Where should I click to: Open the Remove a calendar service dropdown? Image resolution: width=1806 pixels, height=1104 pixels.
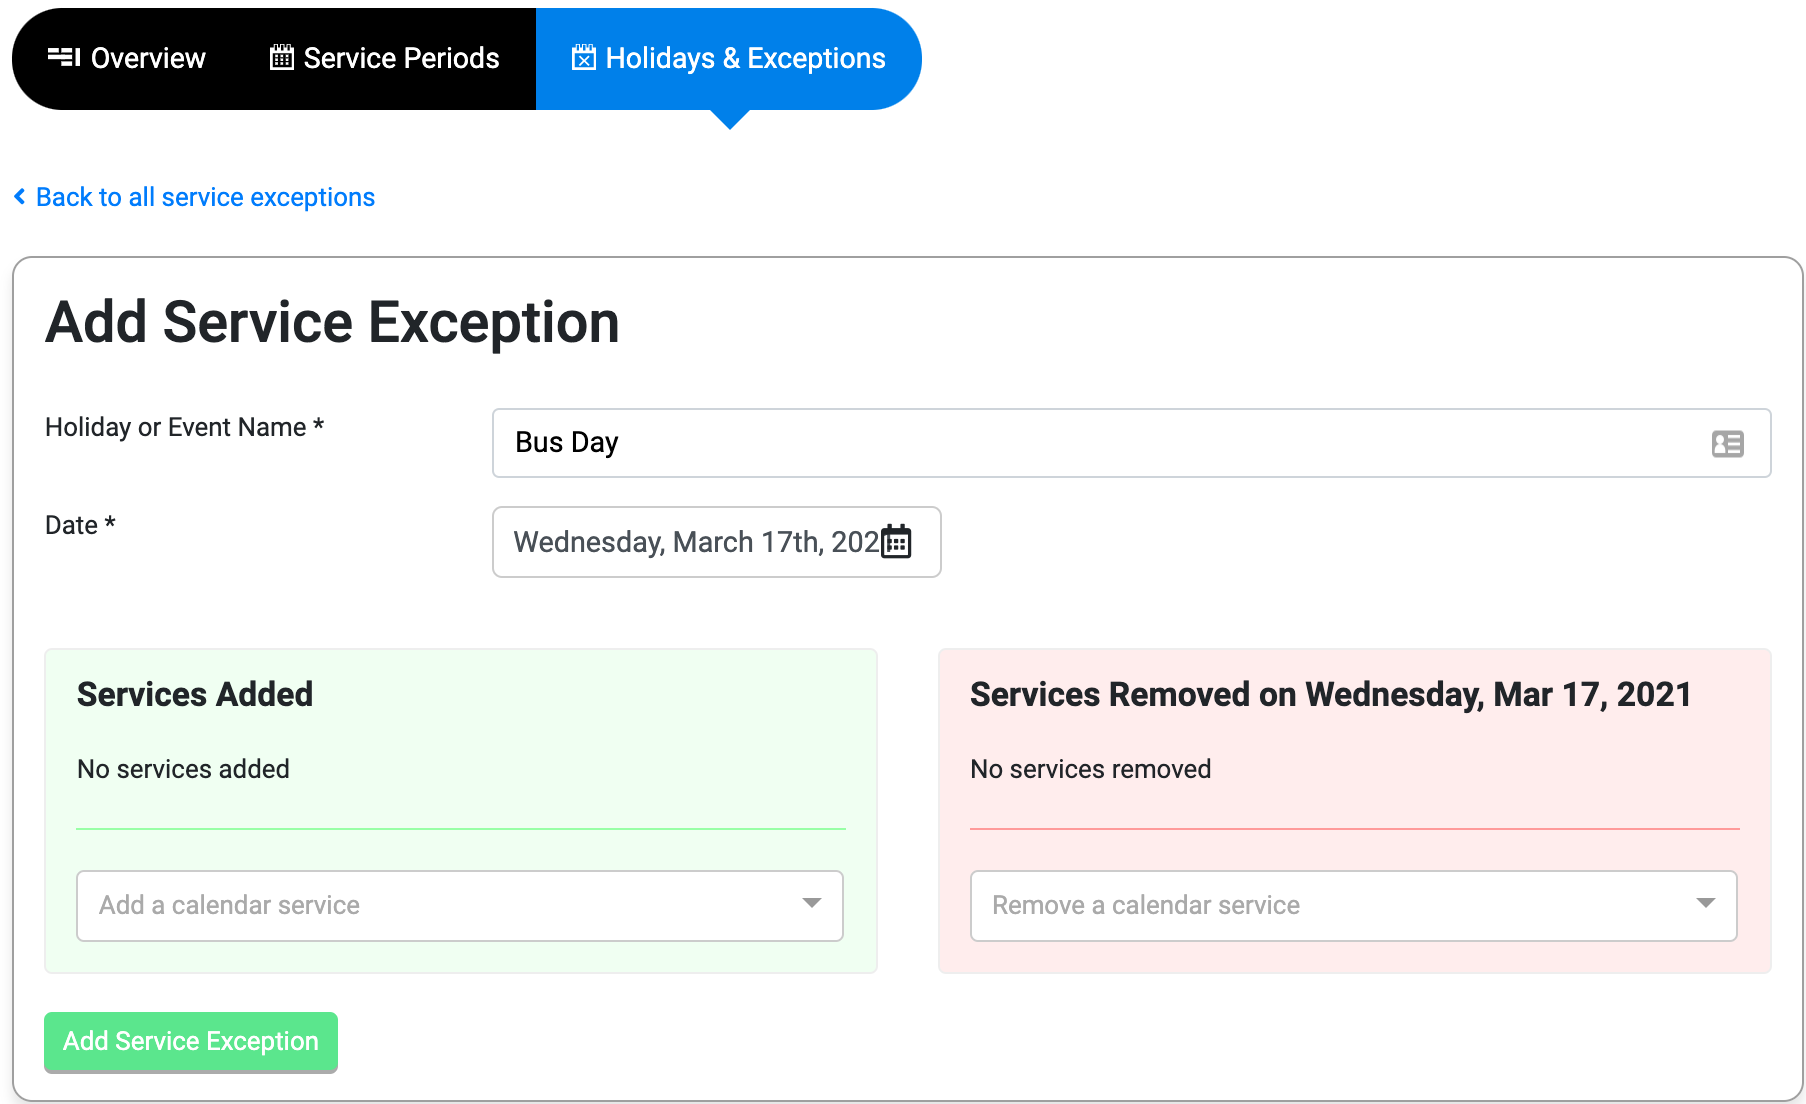1353,905
